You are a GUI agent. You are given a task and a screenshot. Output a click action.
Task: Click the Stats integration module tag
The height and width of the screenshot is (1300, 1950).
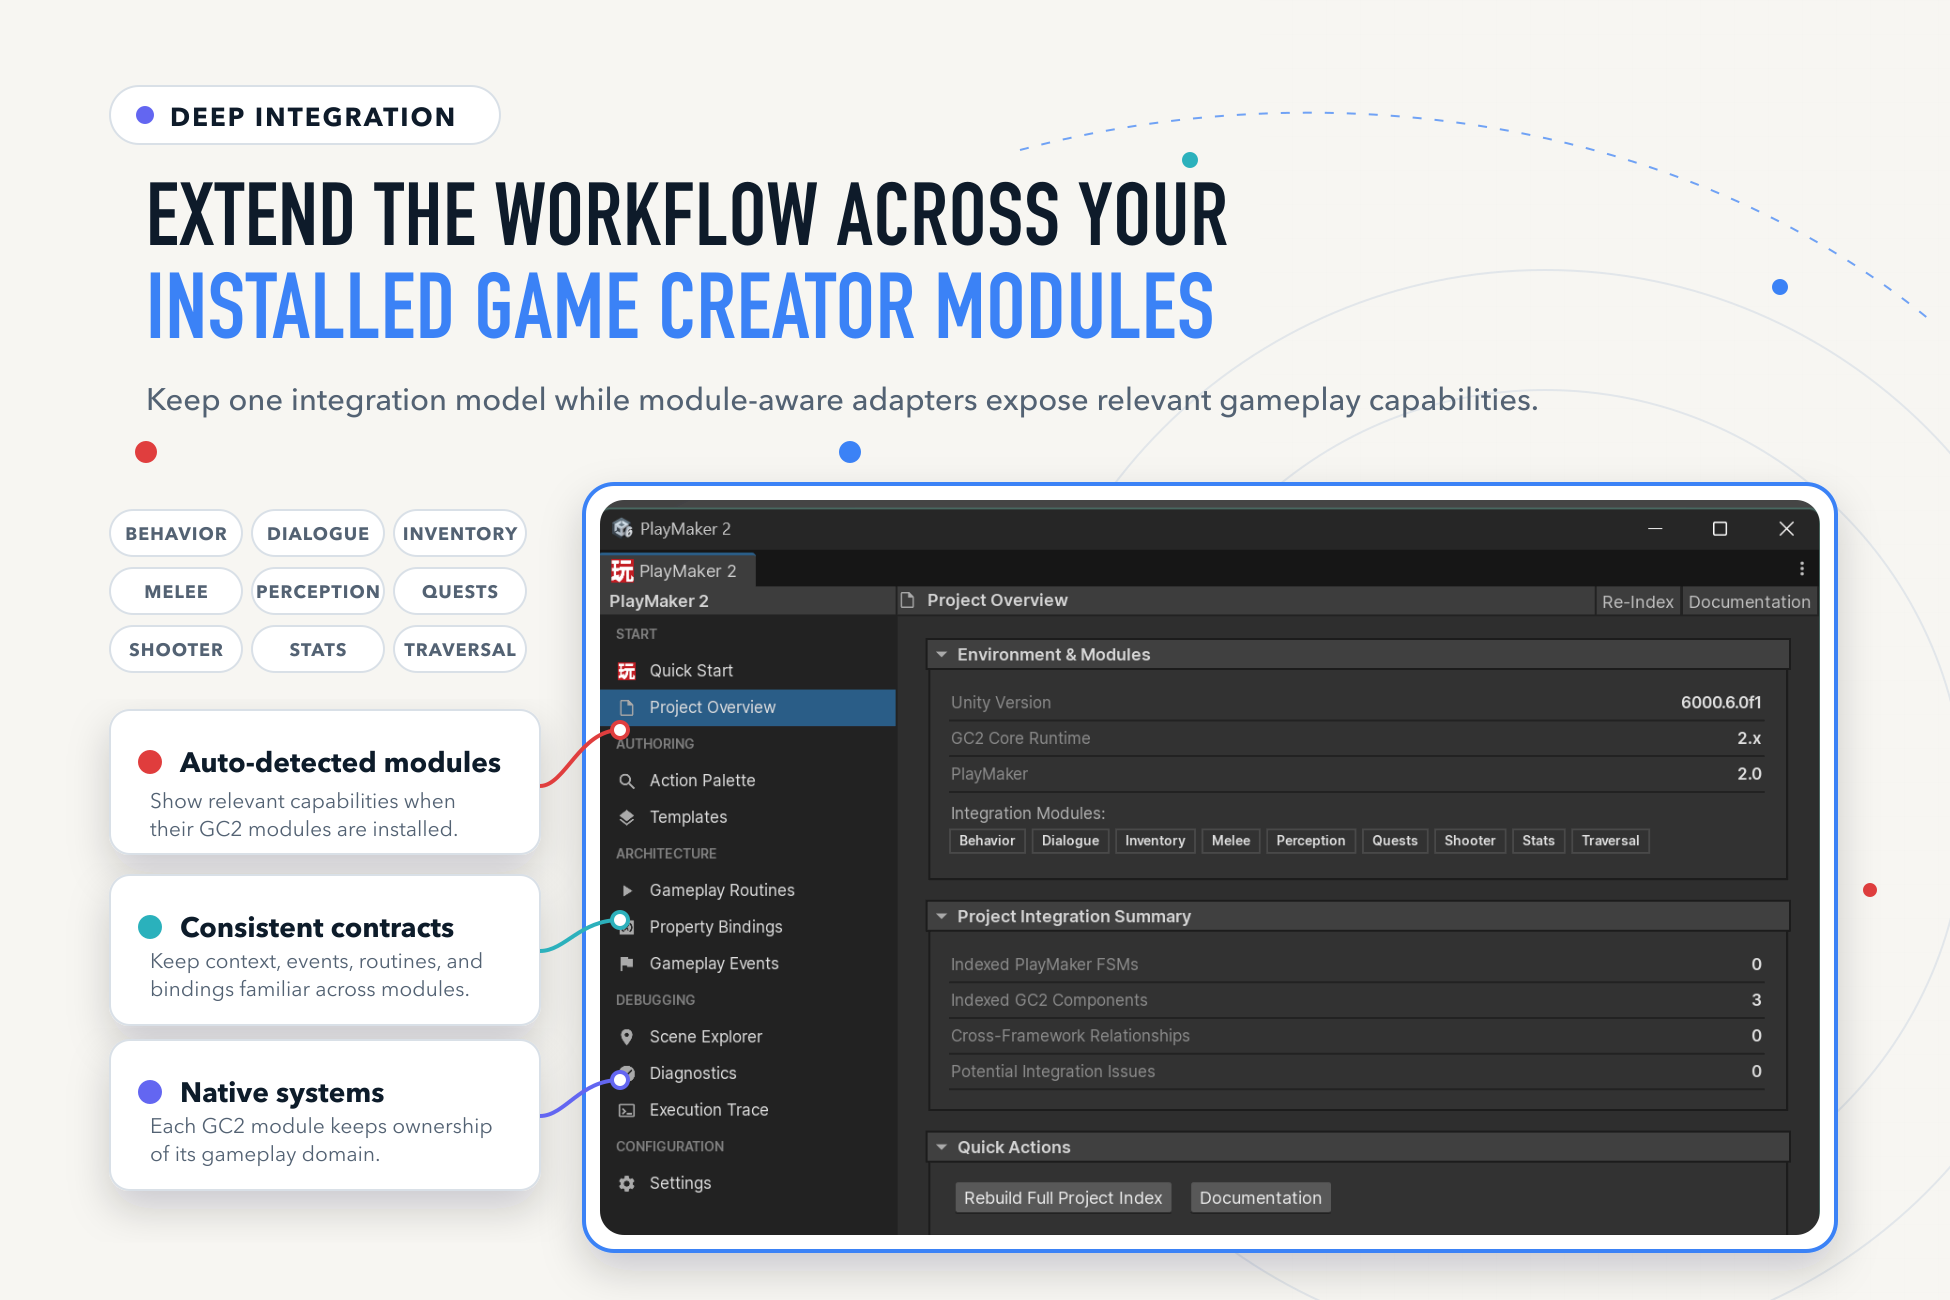[x=1538, y=841]
